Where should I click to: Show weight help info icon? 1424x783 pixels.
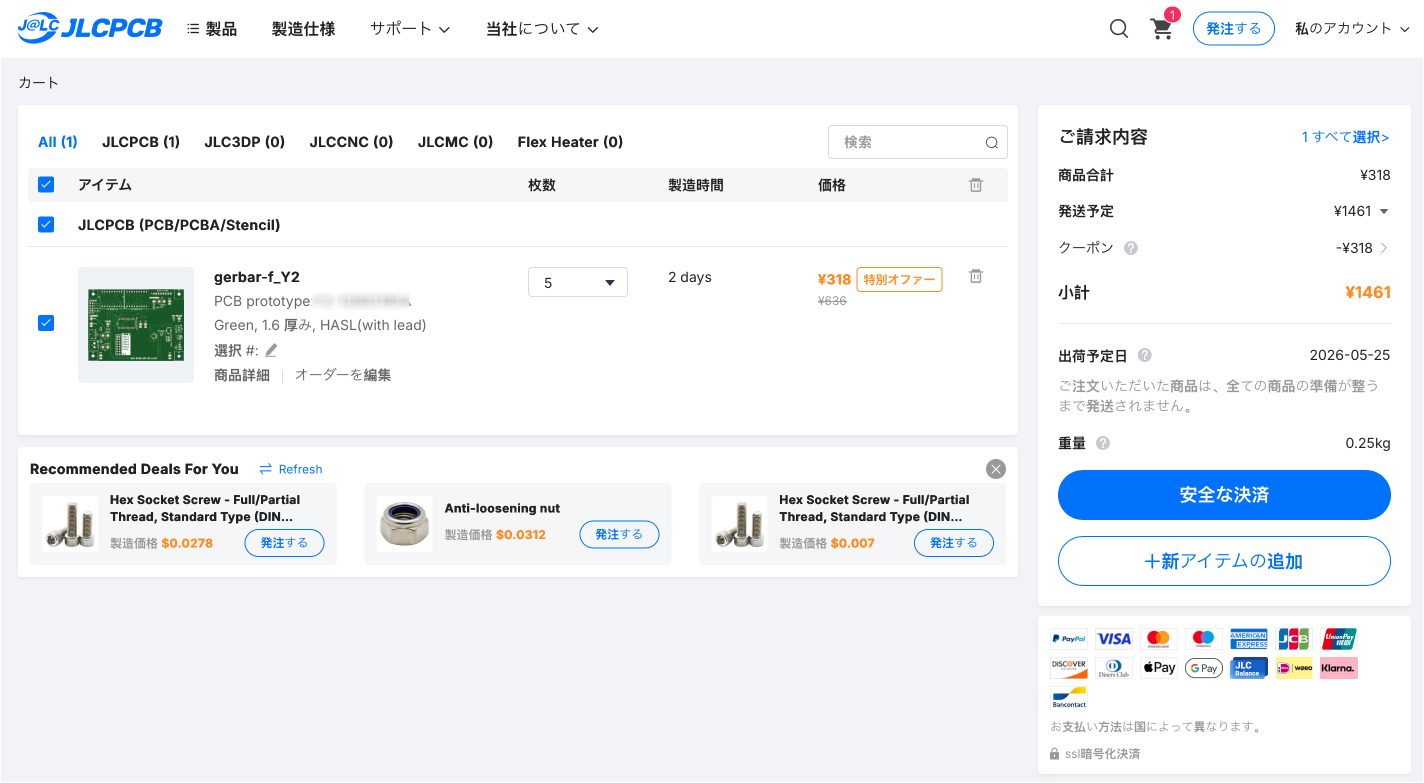pyautogui.click(x=1103, y=443)
